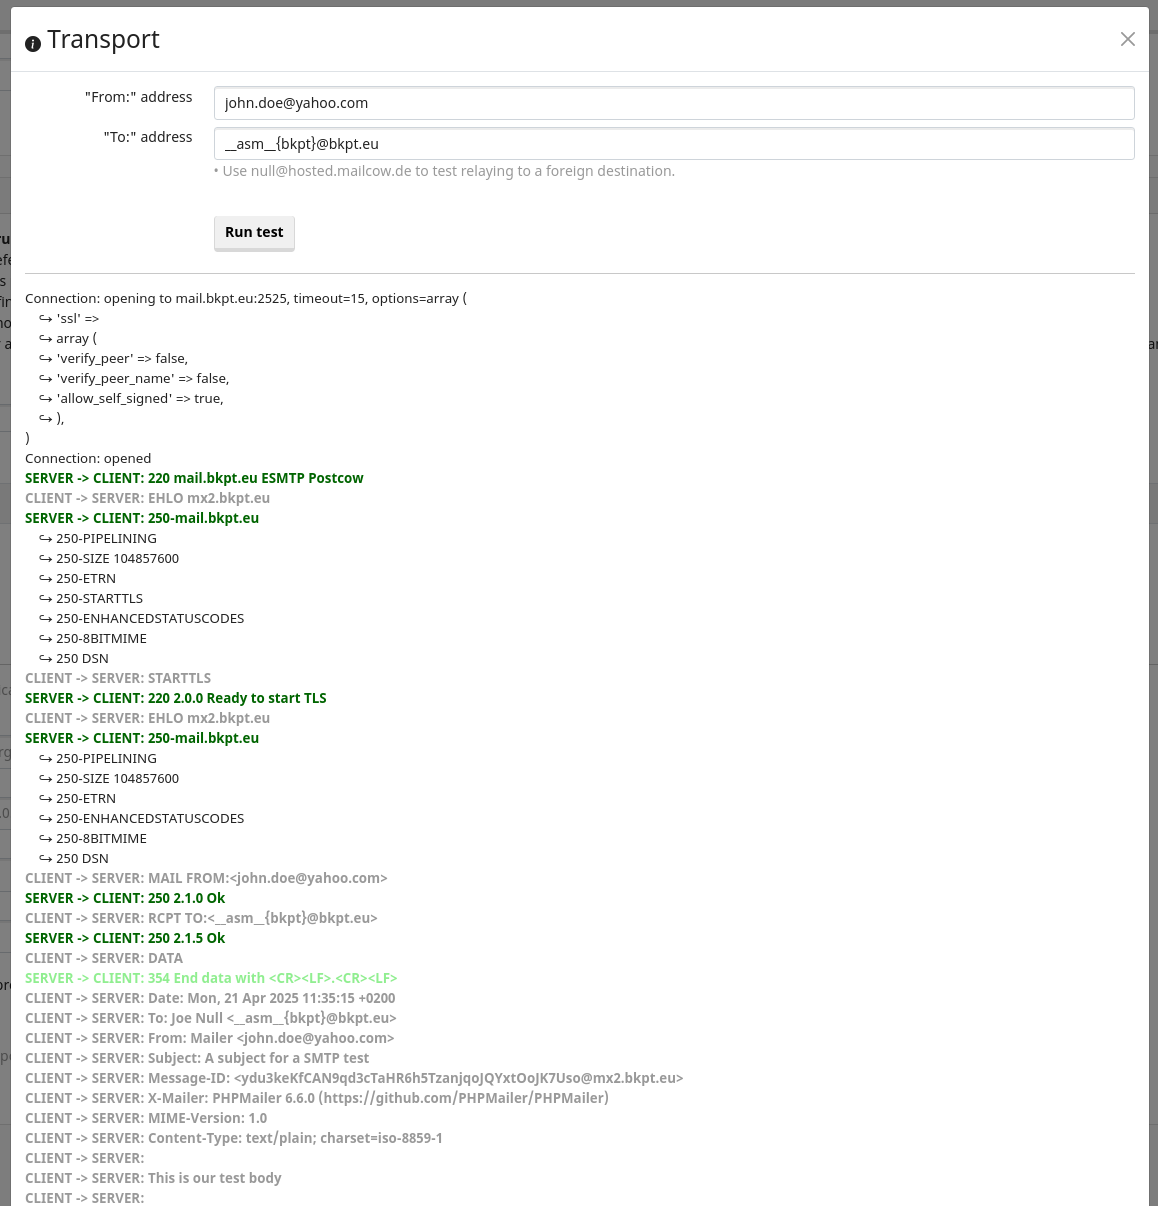Screen dimensions: 1160x1207
Task: Click the "250 2.1.5 Ok" server response
Action: point(125,938)
